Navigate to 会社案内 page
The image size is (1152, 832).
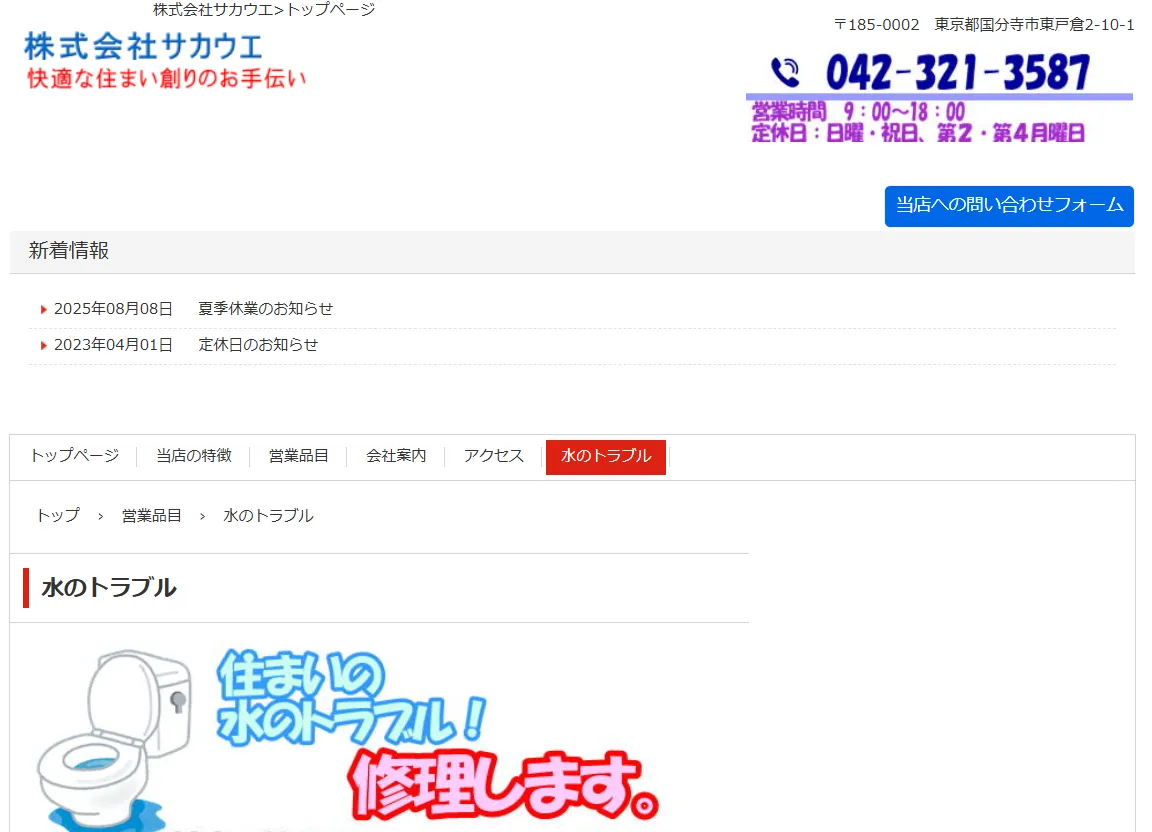396,456
